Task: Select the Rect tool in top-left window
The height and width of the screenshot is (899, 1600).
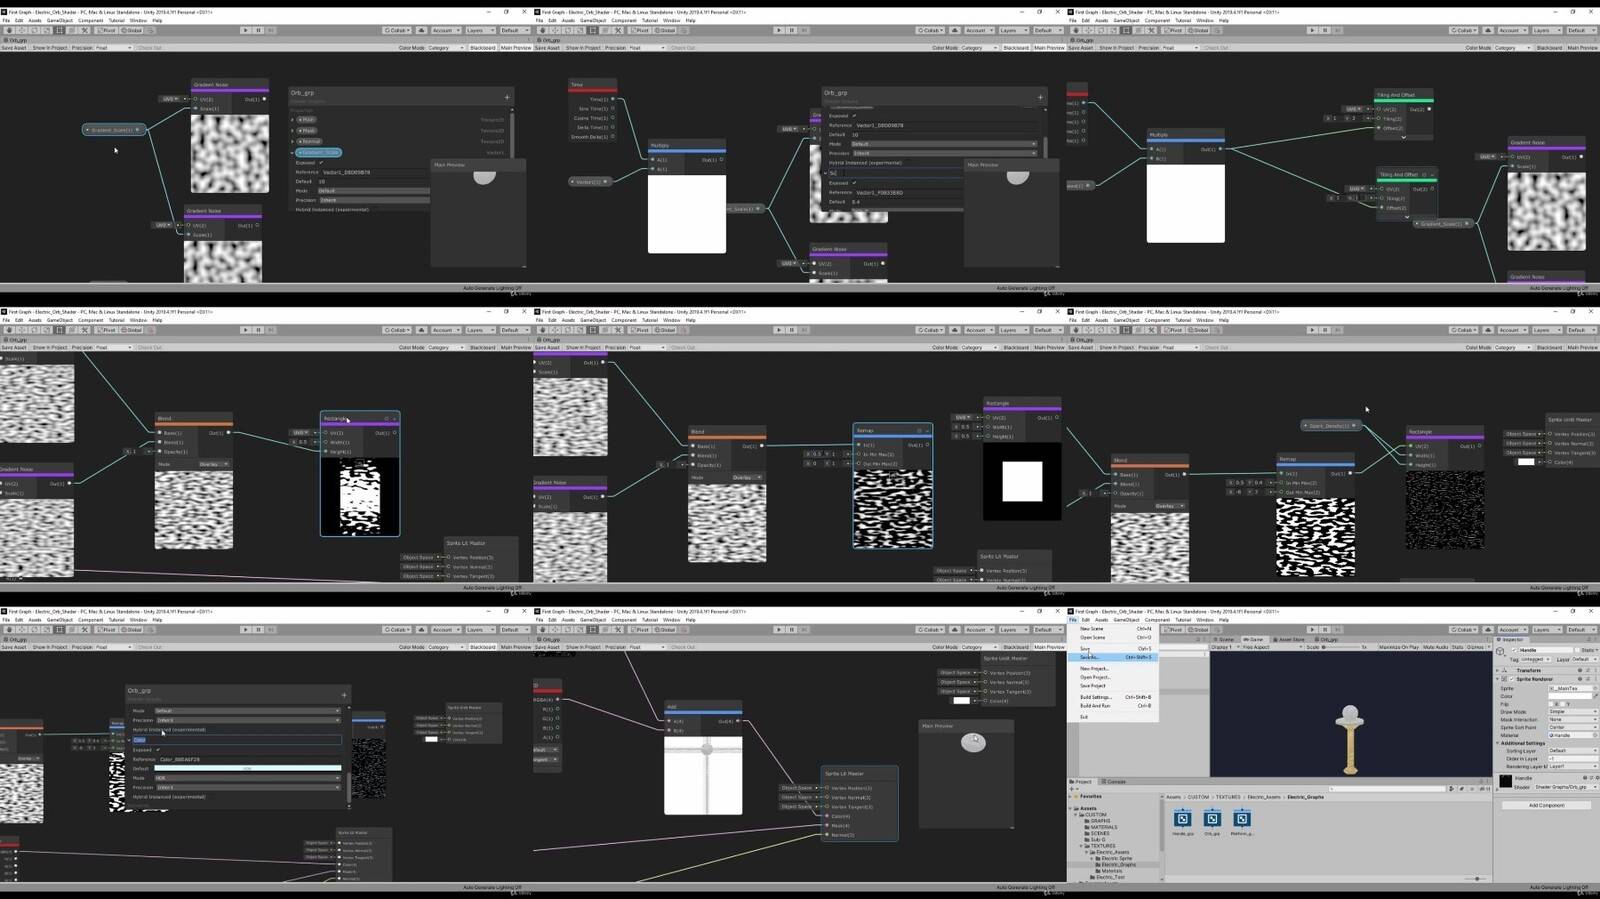Action: (x=59, y=30)
